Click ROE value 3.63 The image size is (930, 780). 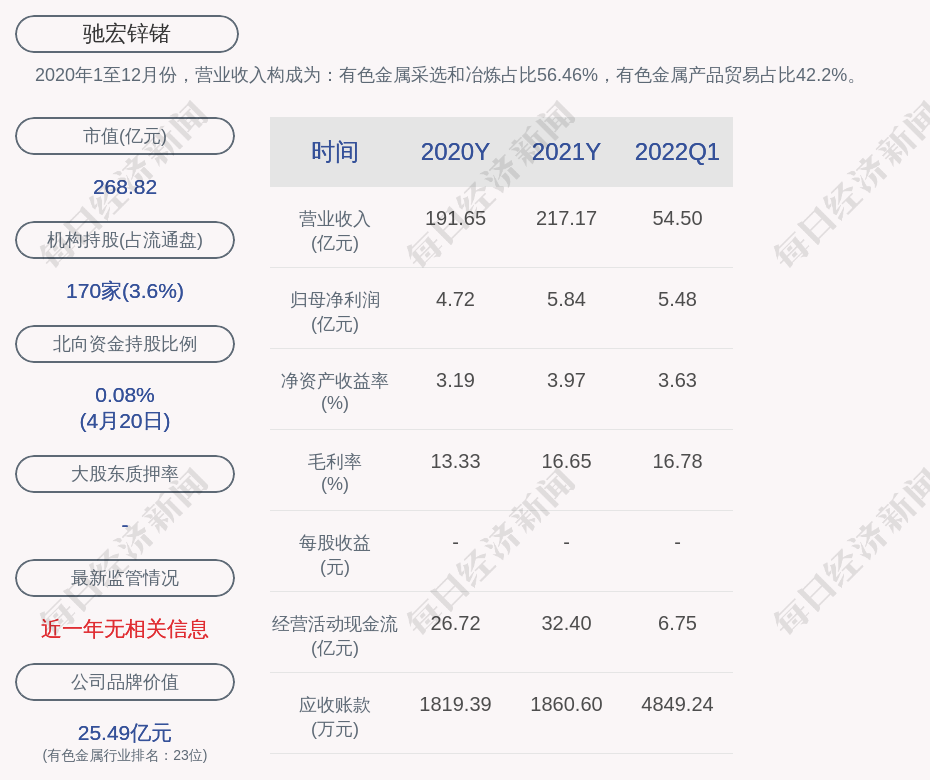pyautogui.click(x=677, y=380)
